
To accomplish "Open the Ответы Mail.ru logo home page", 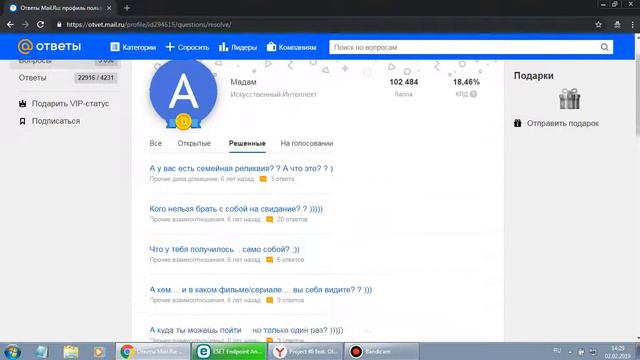I will coord(49,47).
